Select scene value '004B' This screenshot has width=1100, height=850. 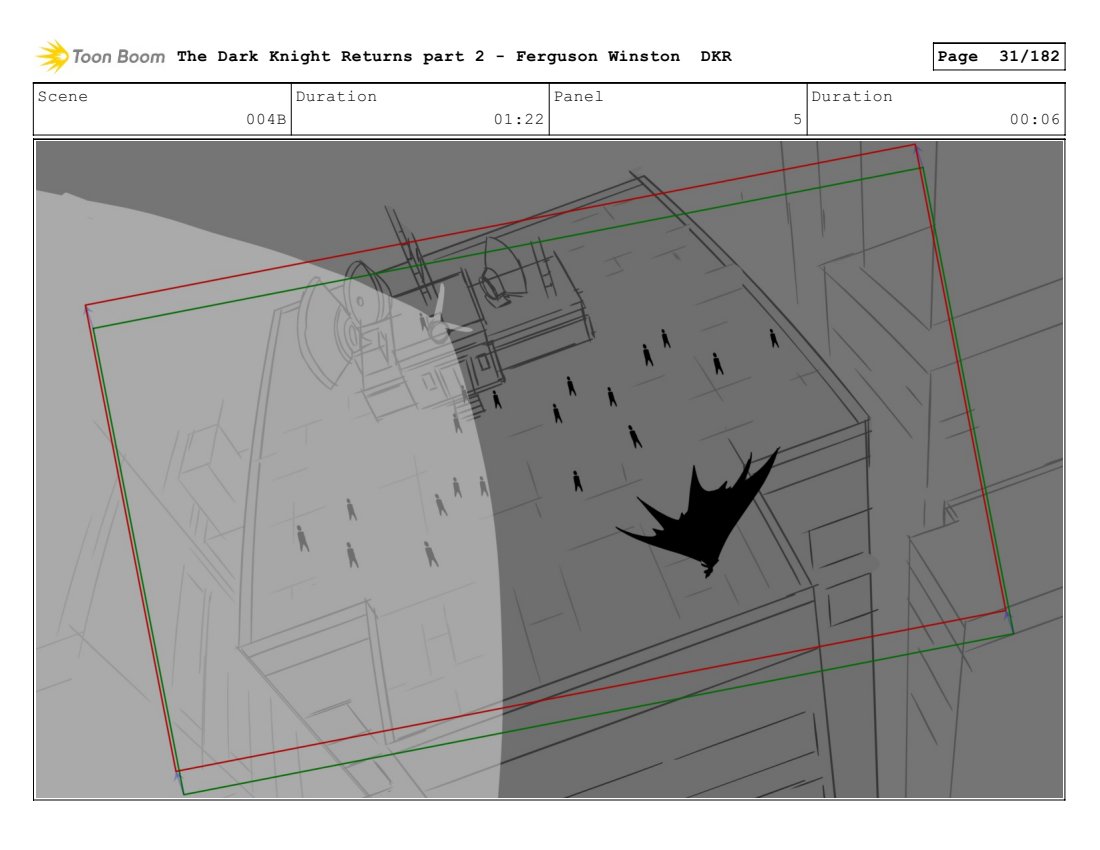click(266, 119)
